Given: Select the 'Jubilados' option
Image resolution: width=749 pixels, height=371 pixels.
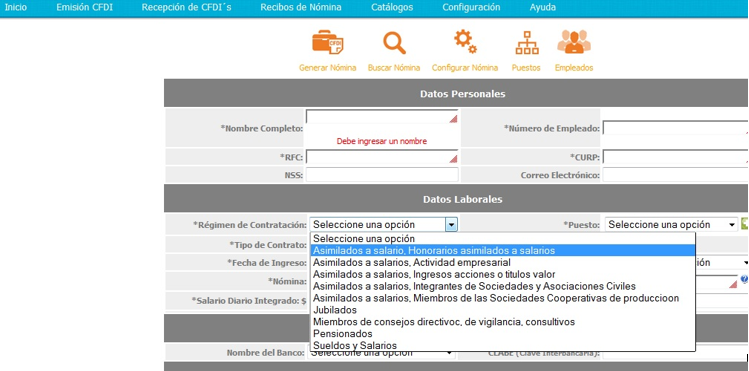Looking at the screenshot, I should click(x=502, y=310).
